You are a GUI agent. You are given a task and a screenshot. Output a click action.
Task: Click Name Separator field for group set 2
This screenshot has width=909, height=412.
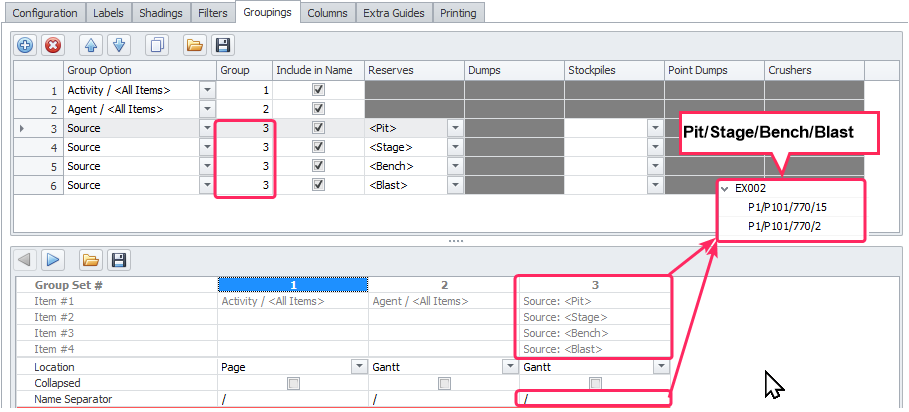[x=442, y=399]
